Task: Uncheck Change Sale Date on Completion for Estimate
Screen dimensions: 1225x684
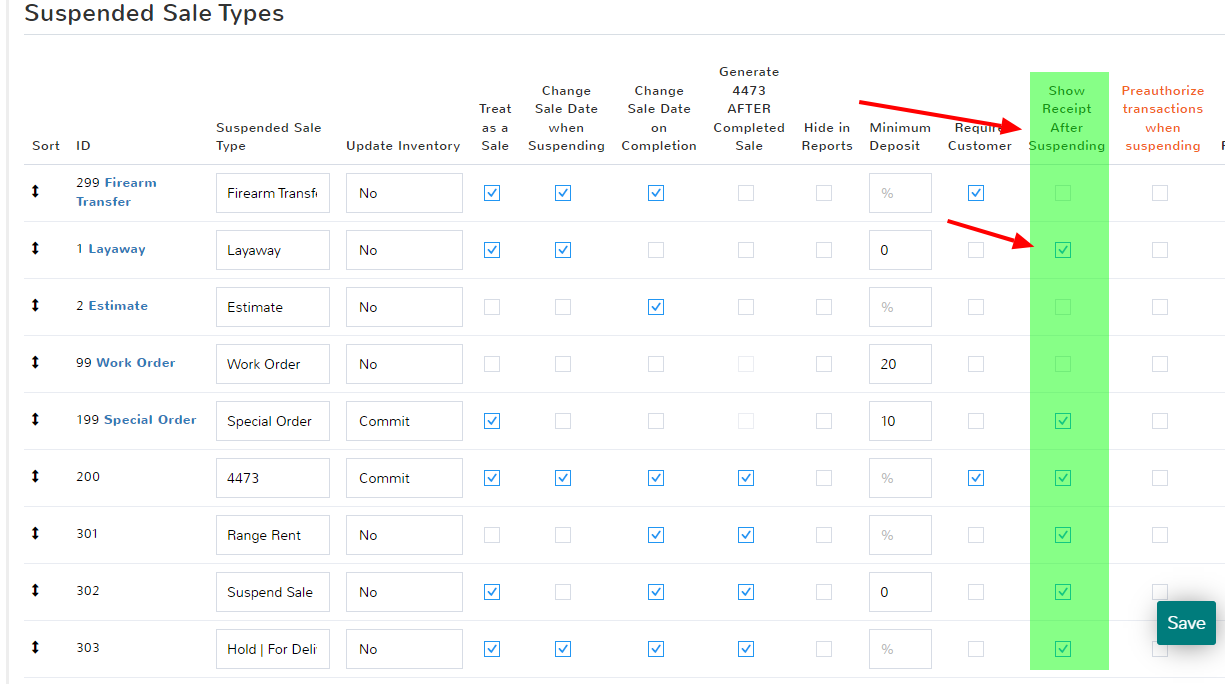Action: coord(656,307)
